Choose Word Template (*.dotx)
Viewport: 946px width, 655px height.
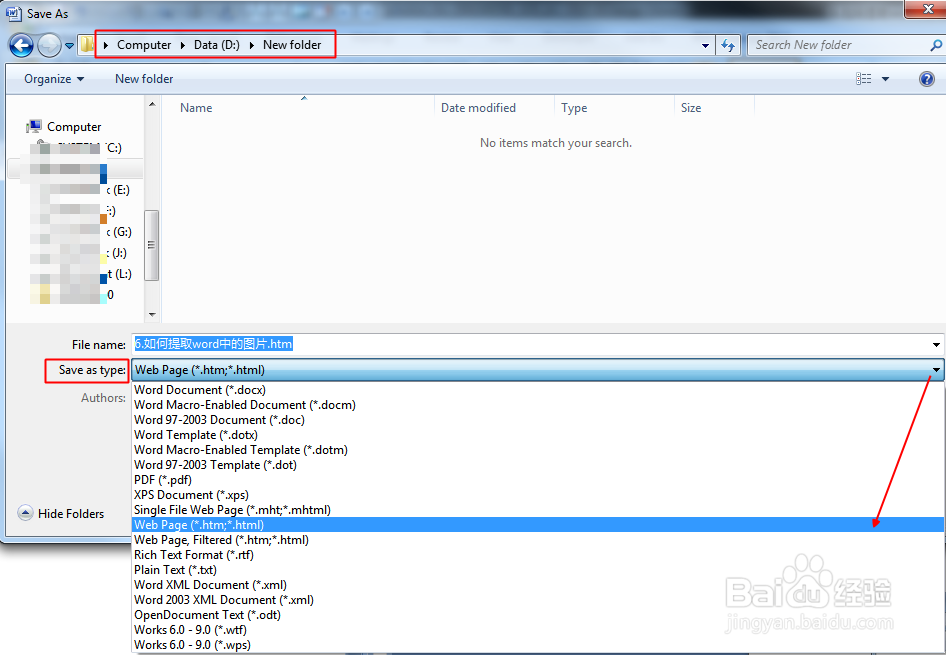click(538, 435)
